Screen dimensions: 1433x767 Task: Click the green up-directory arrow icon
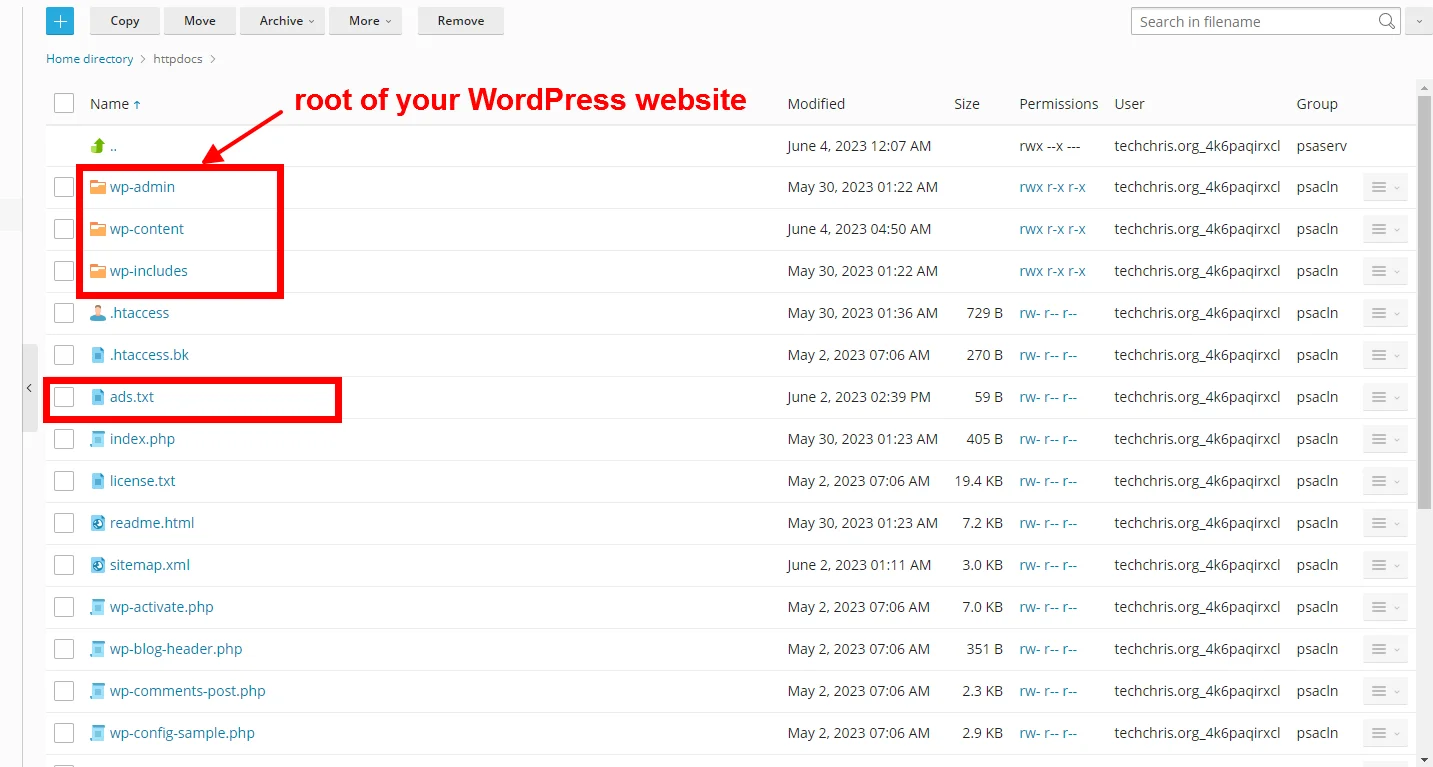click(x=97, y=146)
